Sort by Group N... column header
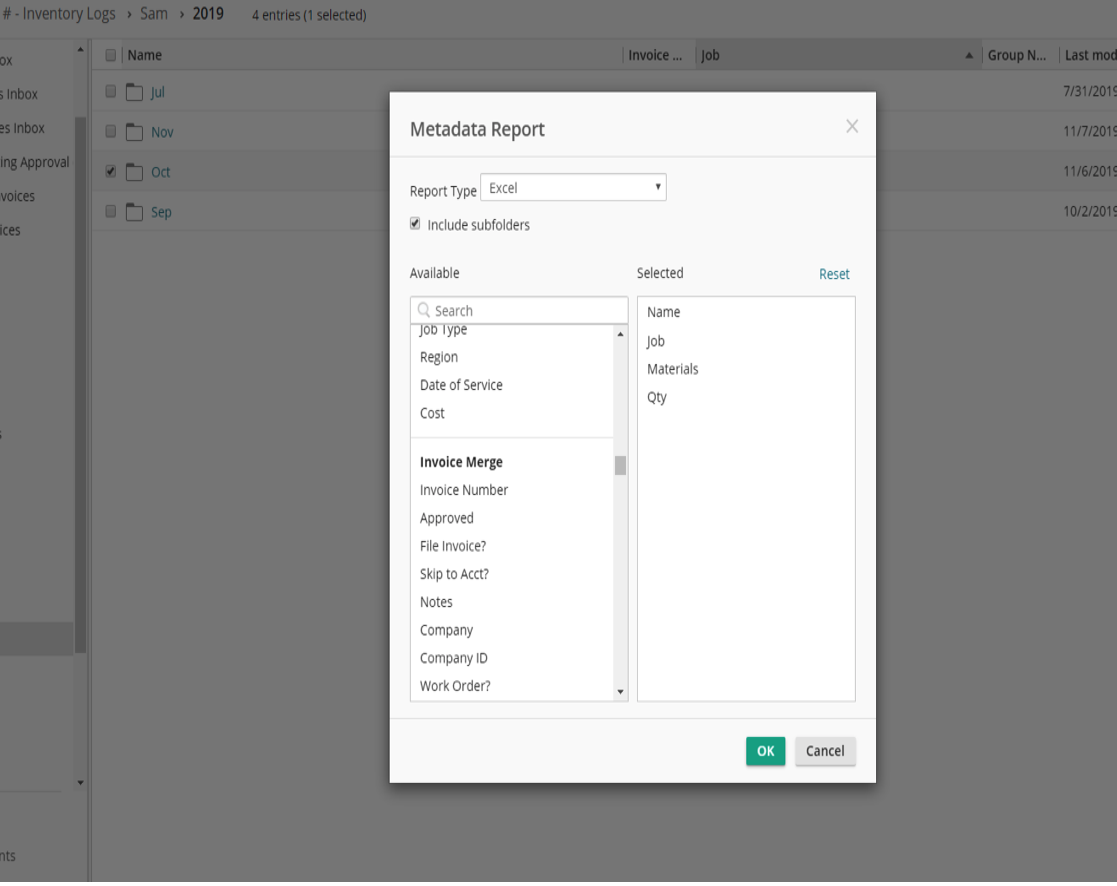The width and height of the screenshot is (1117, 886). [x=1017, y=56]
